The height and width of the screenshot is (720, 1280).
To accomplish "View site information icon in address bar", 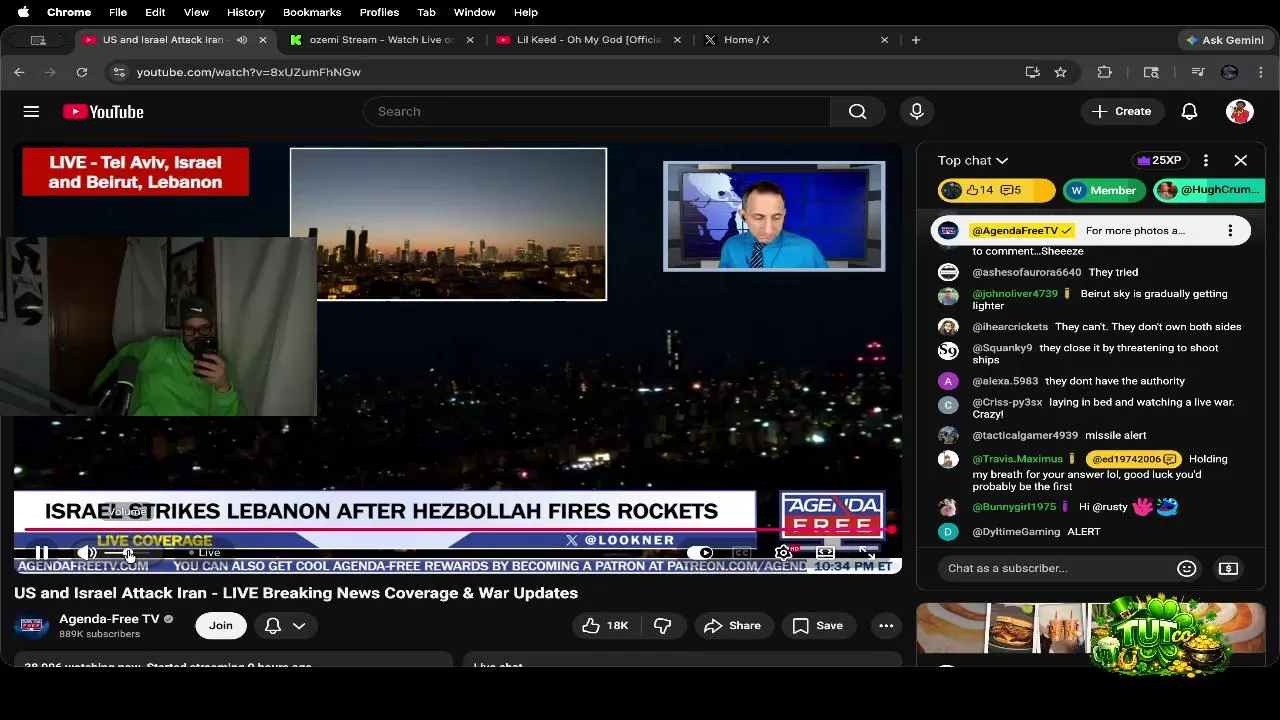I will pos(119,72).
